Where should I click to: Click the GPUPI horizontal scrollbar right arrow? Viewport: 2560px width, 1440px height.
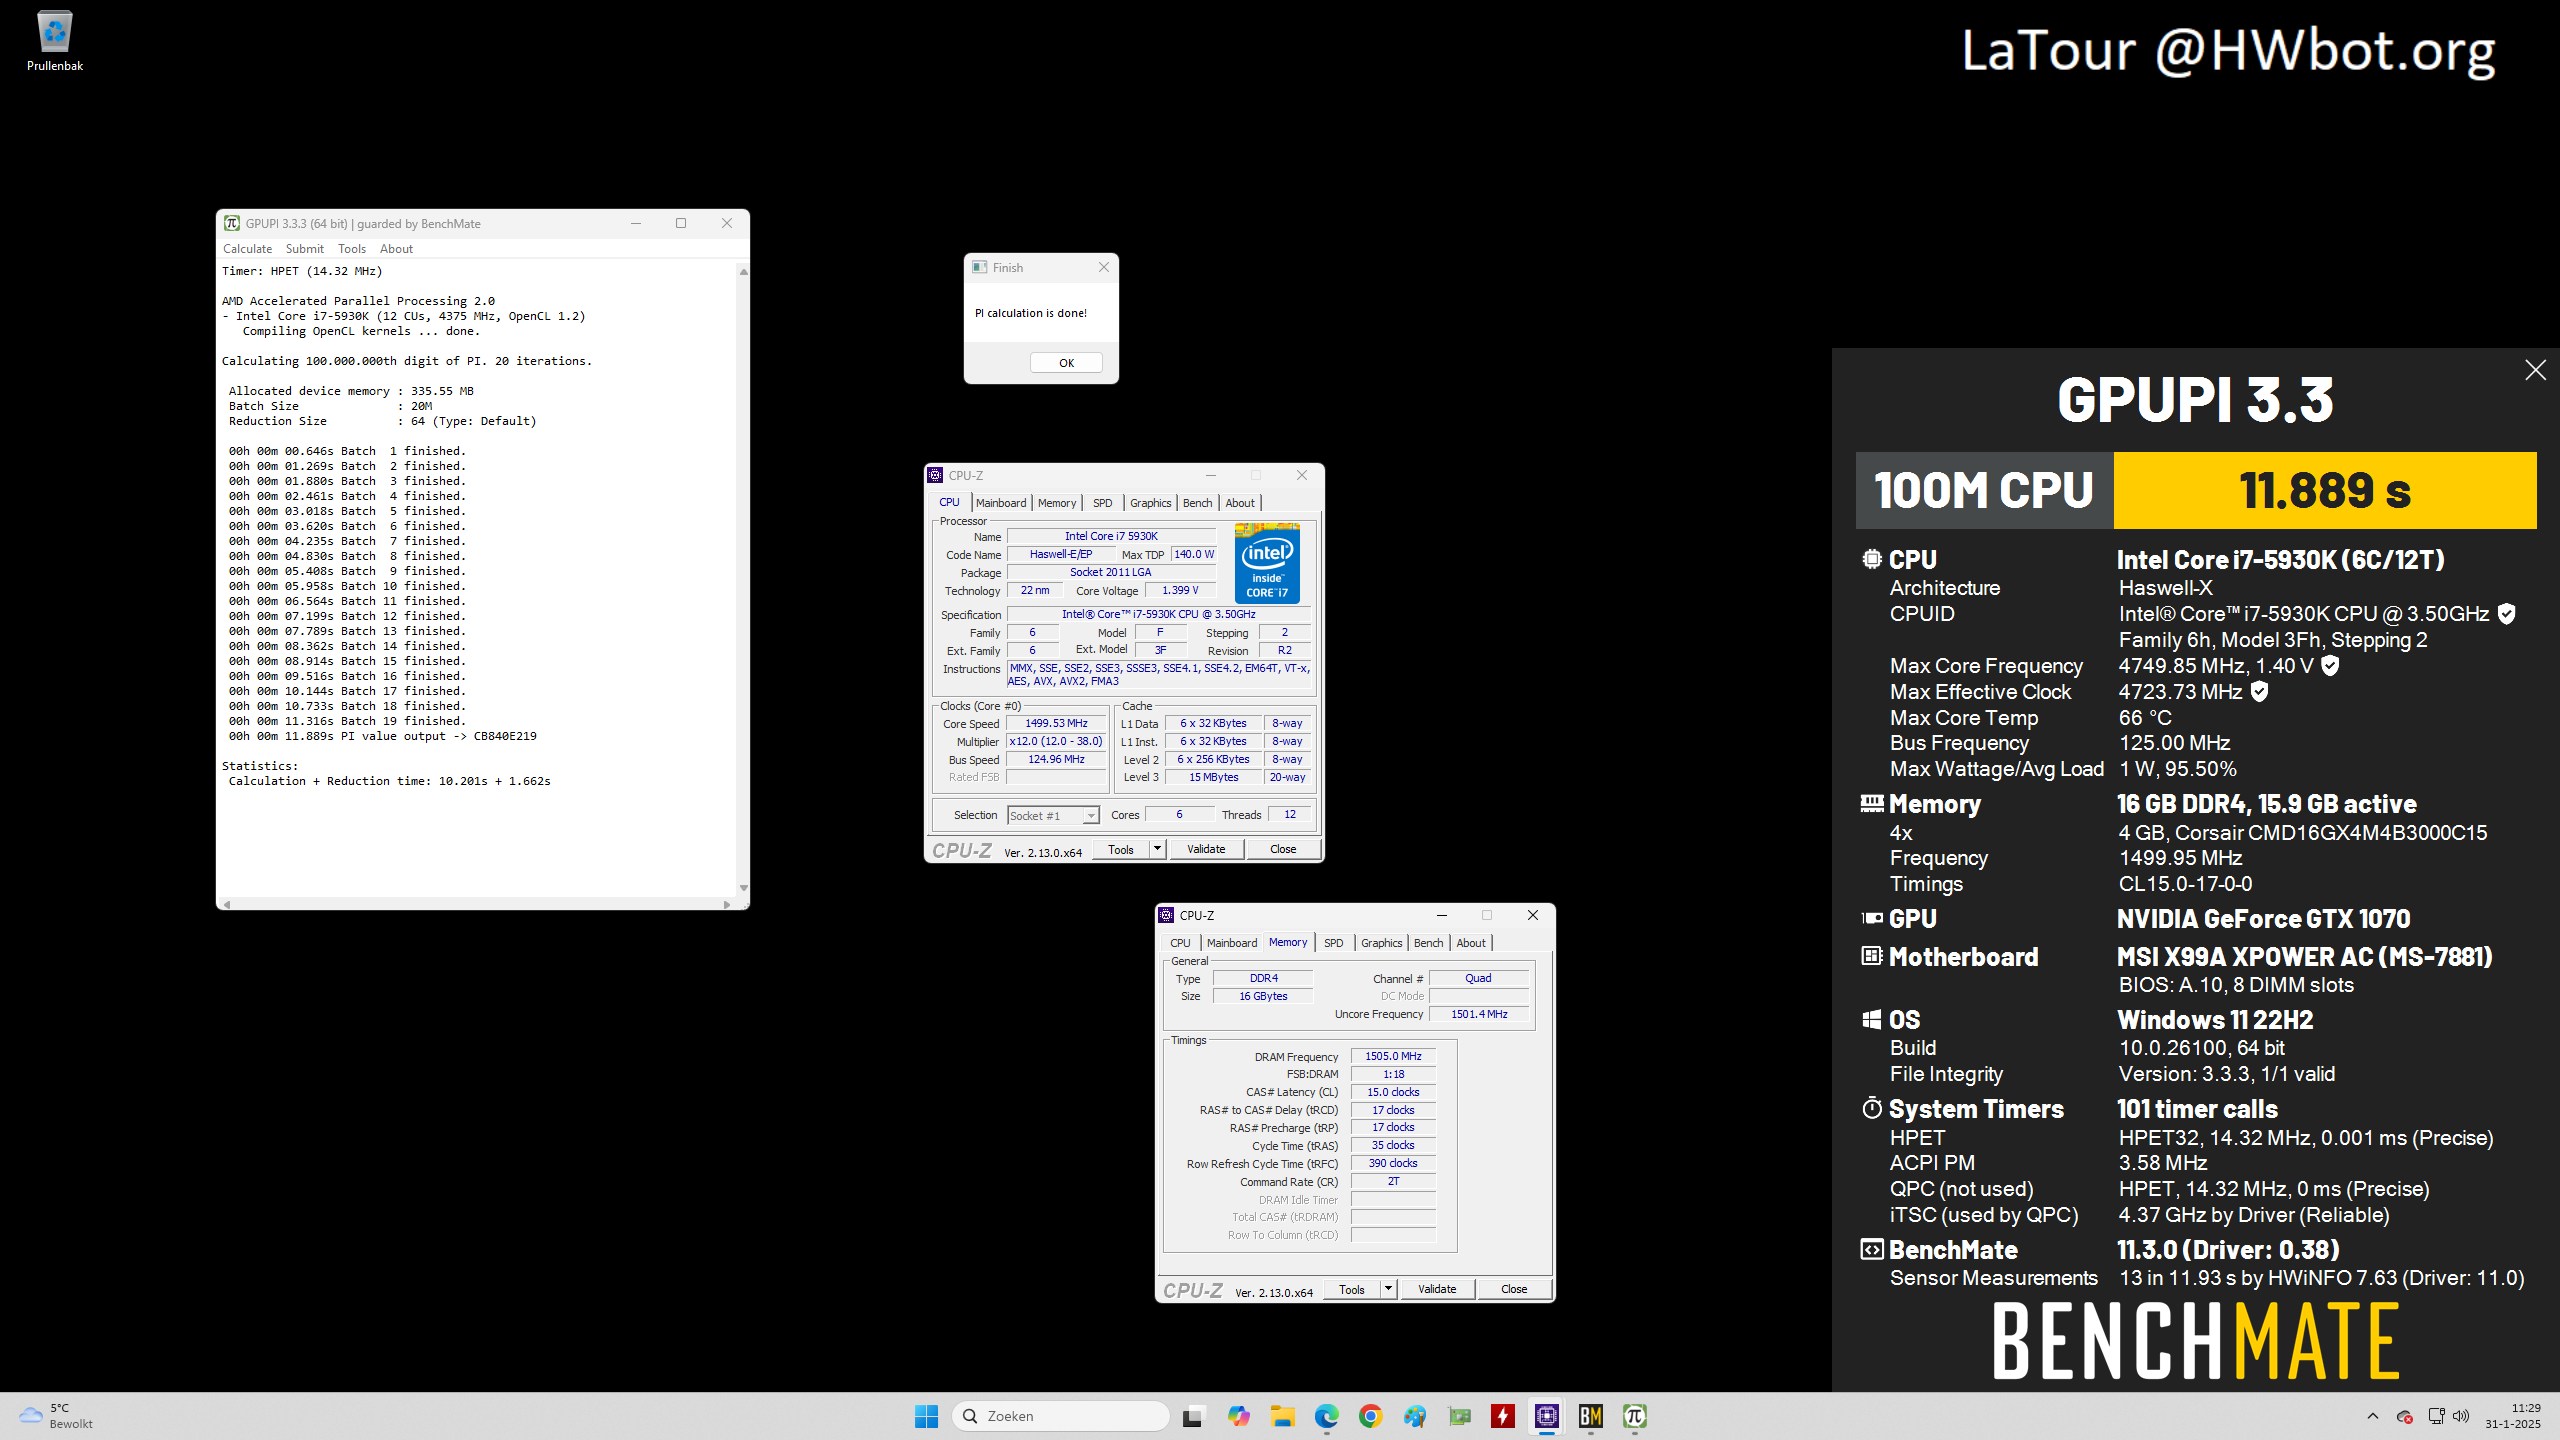(x=727, y=904)
